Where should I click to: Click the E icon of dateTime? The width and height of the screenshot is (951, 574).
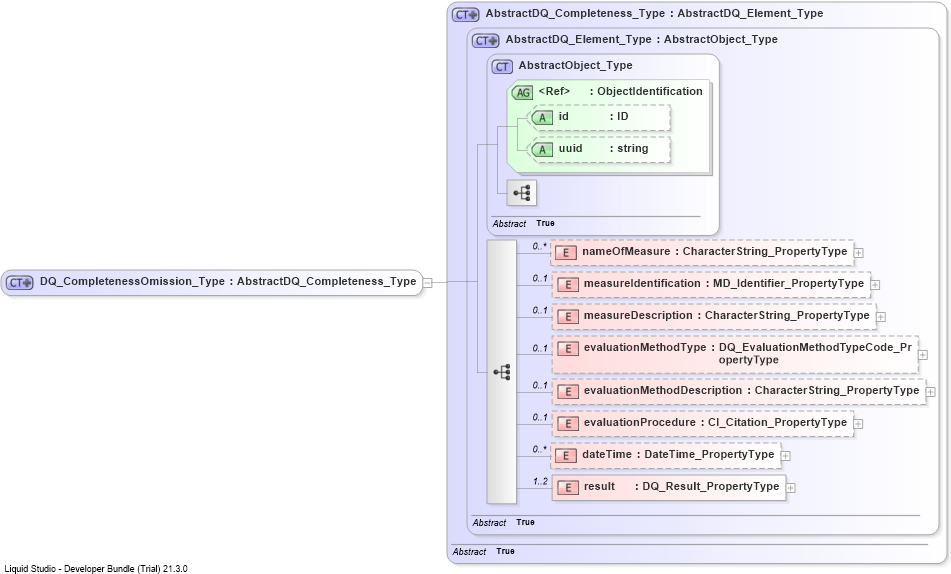click(566, 456)
